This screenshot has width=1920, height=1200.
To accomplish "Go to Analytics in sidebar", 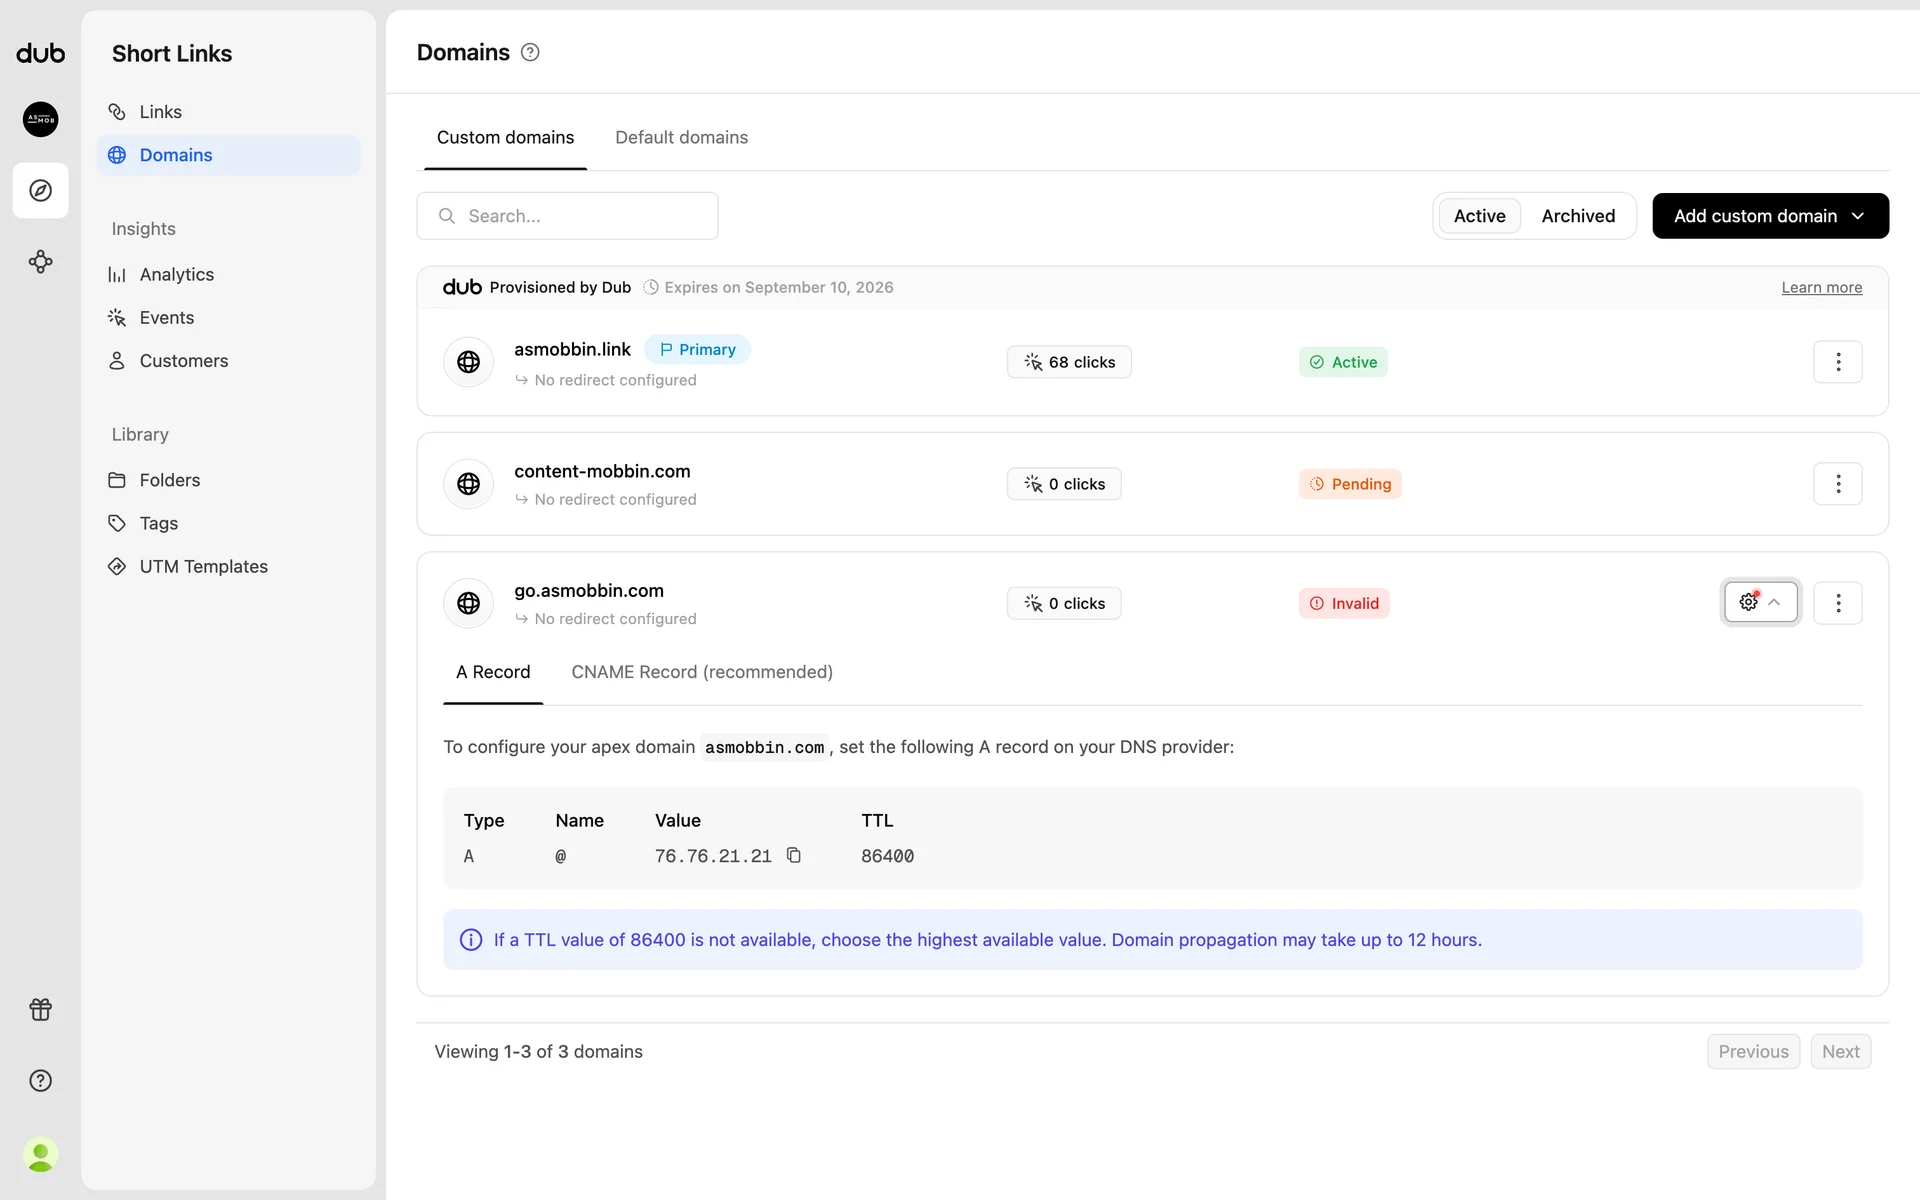I will (176, 274).
